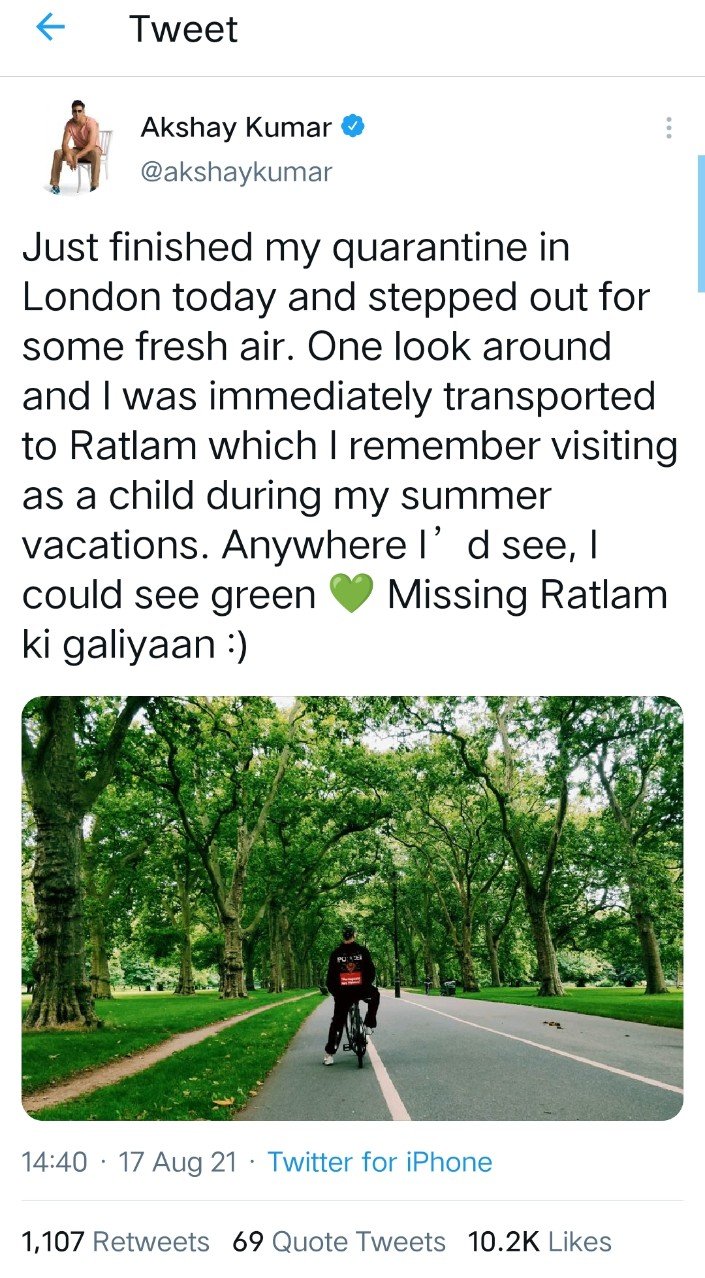Viewport: 705px width, 1278px height.
Task: Click the 'Tweet' header title
Action: tap(183, 28)
